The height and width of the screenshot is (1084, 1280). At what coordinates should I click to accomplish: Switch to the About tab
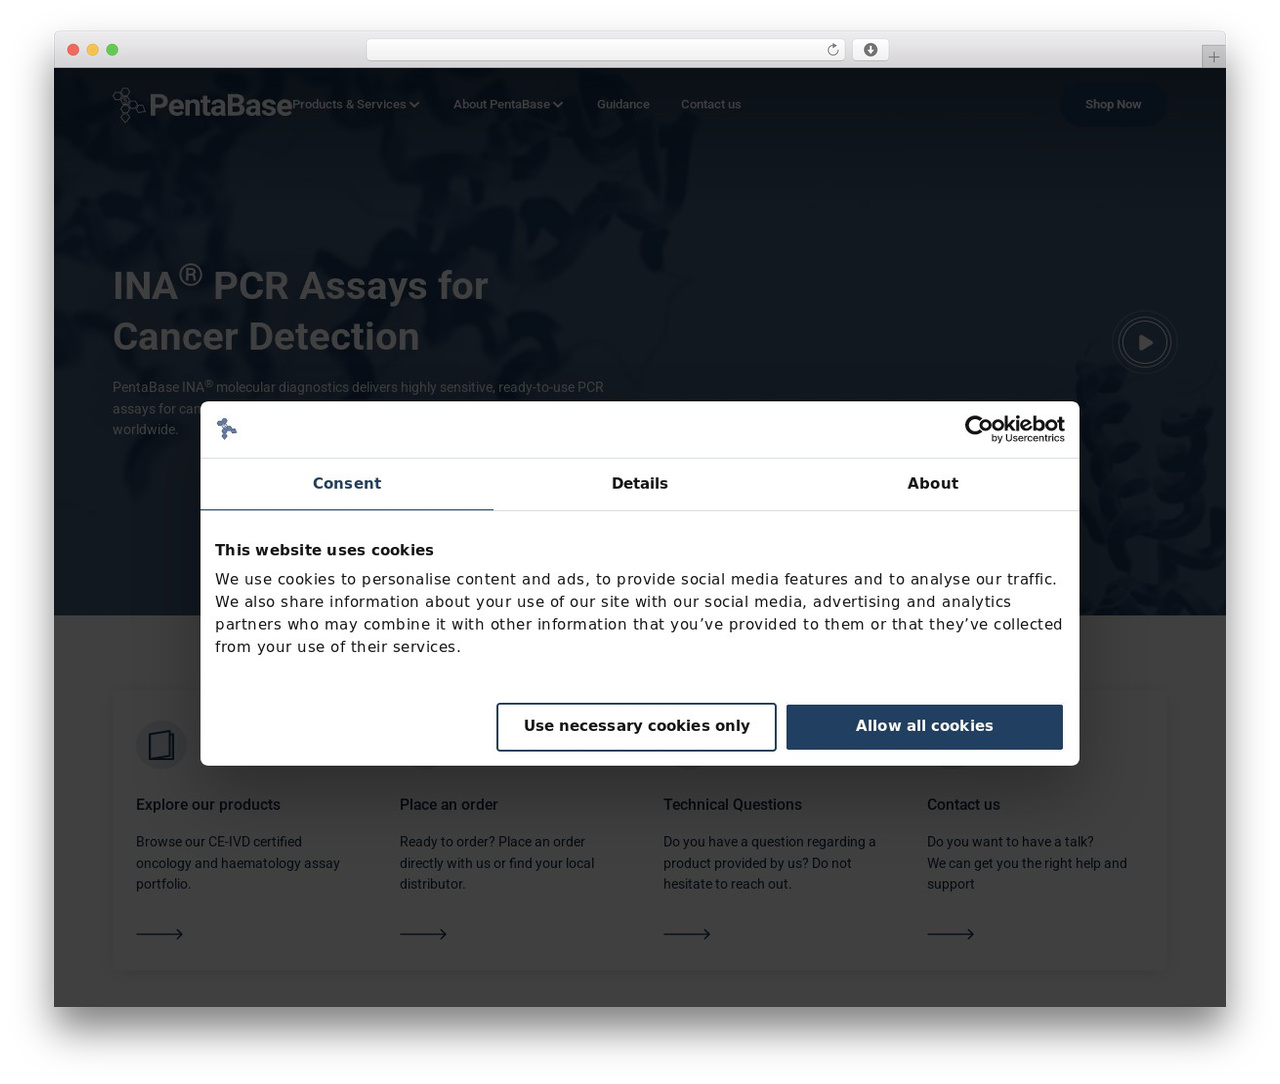coord(933,484)
